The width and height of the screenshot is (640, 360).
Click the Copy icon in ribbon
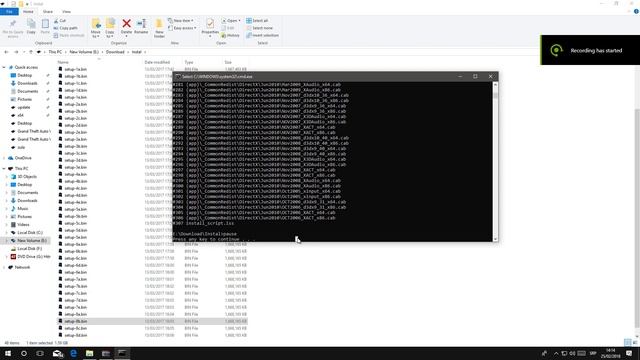coord(31,27)
